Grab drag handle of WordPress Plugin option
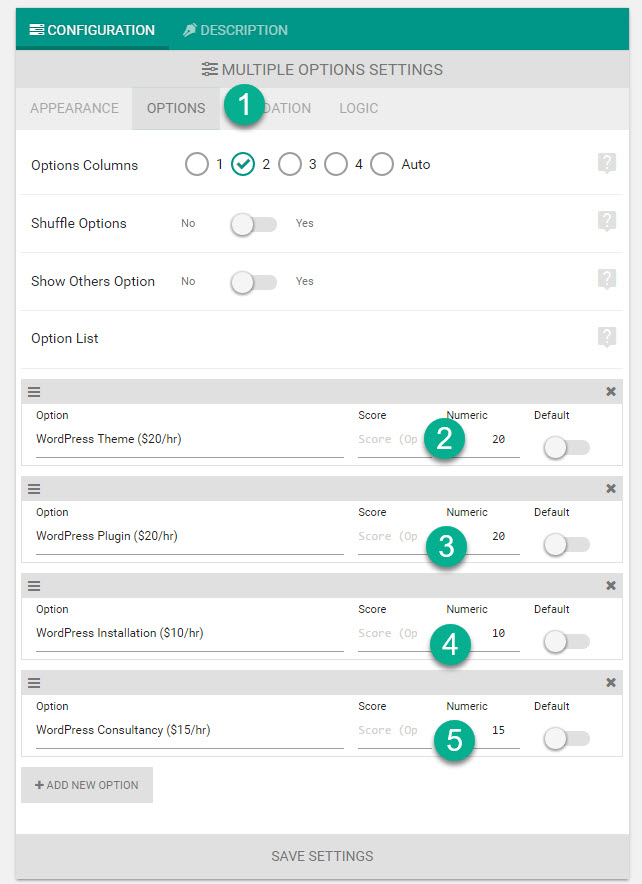 [34, 489]
